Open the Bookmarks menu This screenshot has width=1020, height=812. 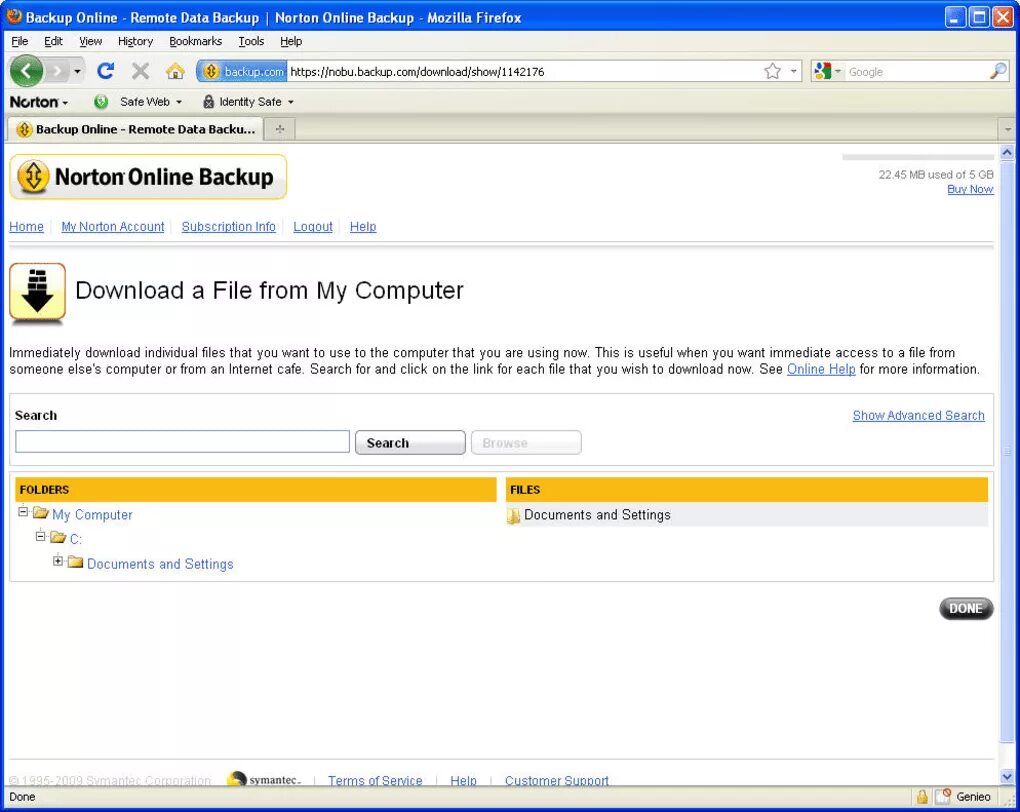(x=195, y=41)
